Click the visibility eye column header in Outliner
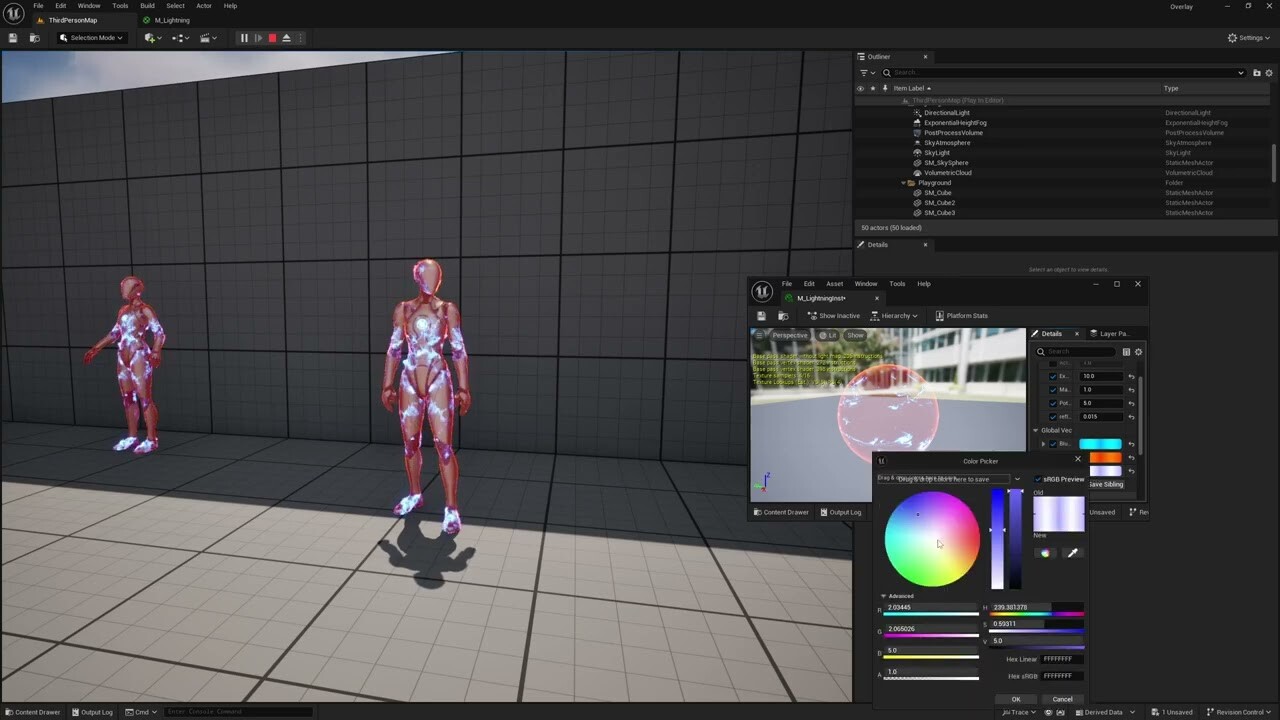 tap(860, 88)
